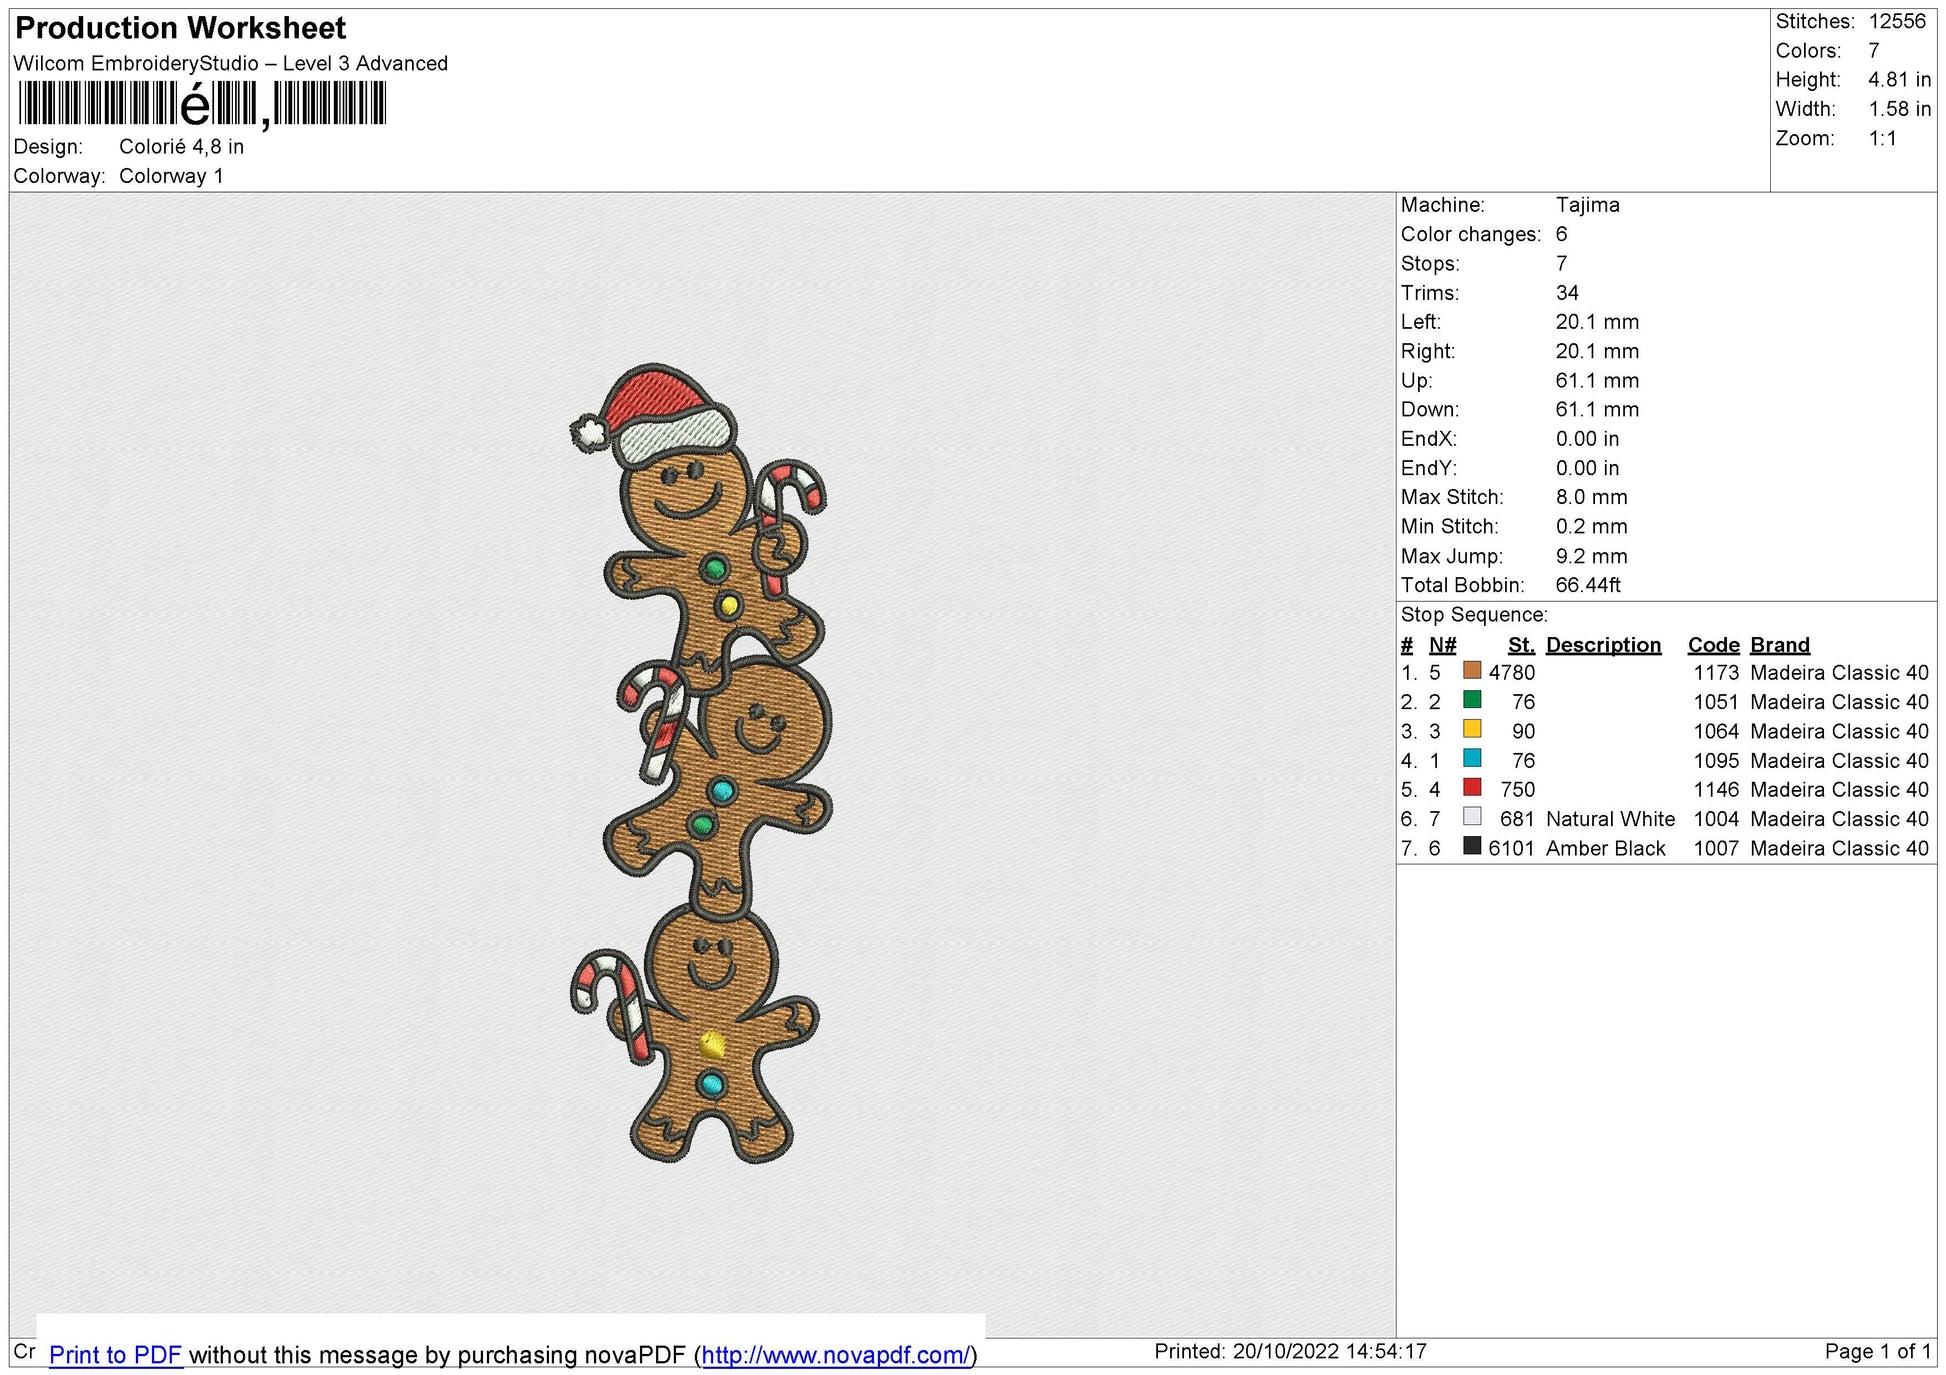Click the max stitch value '8.0 mm'
The width and height of the screenshot is (1946, 1375).
click(x=1591, y=497)
